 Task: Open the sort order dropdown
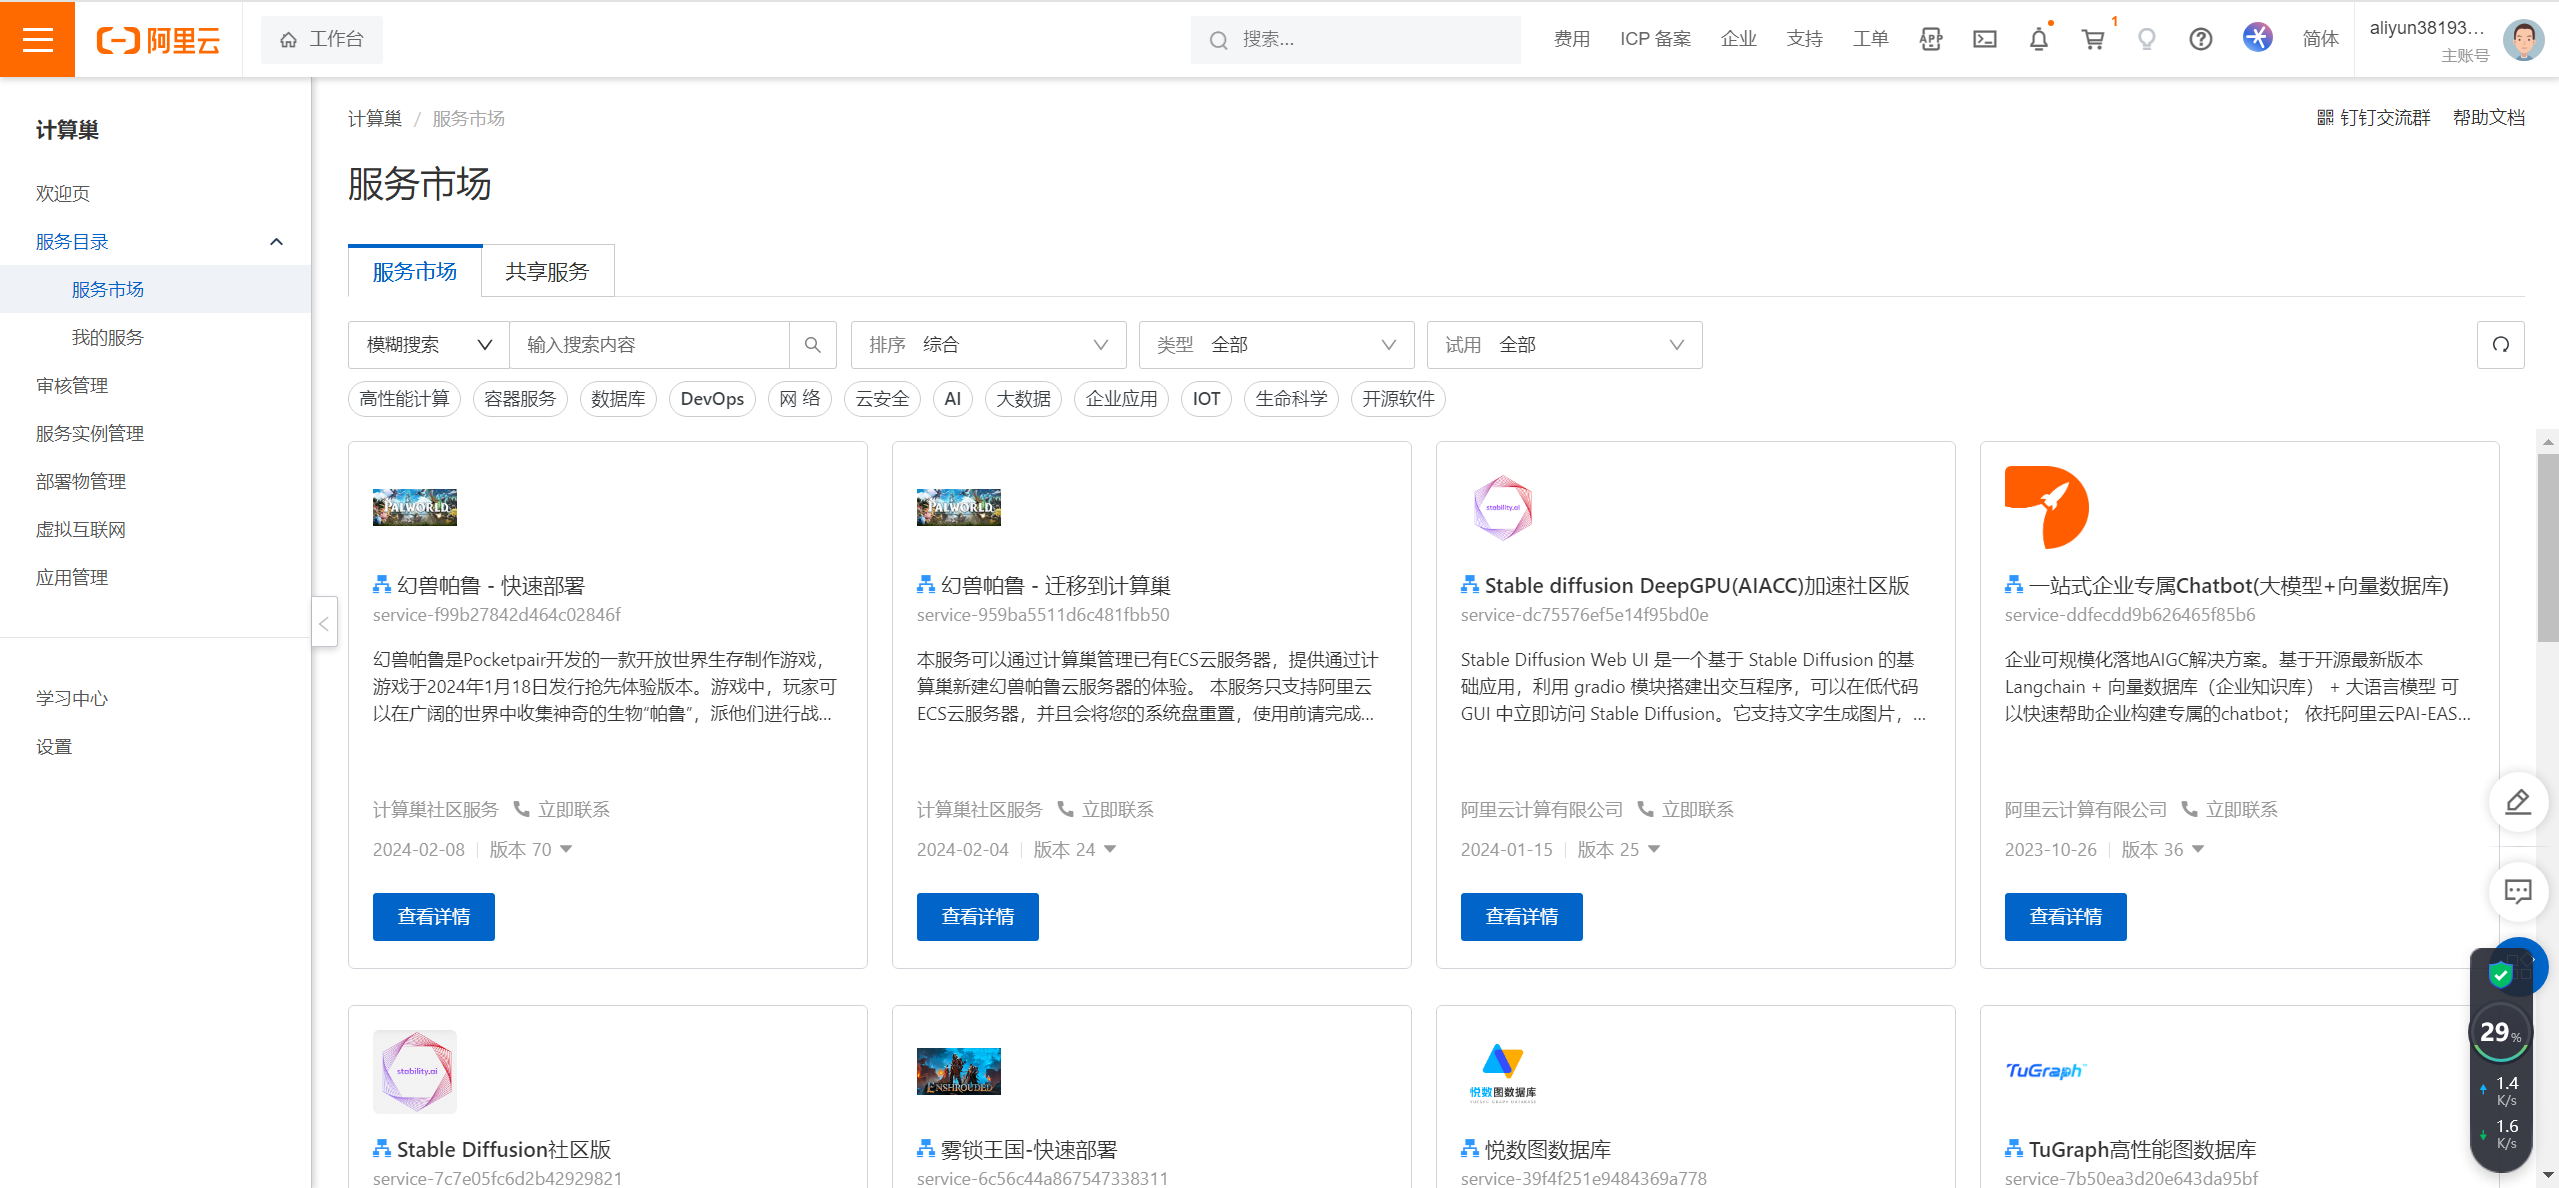click(x=989, y=345)
